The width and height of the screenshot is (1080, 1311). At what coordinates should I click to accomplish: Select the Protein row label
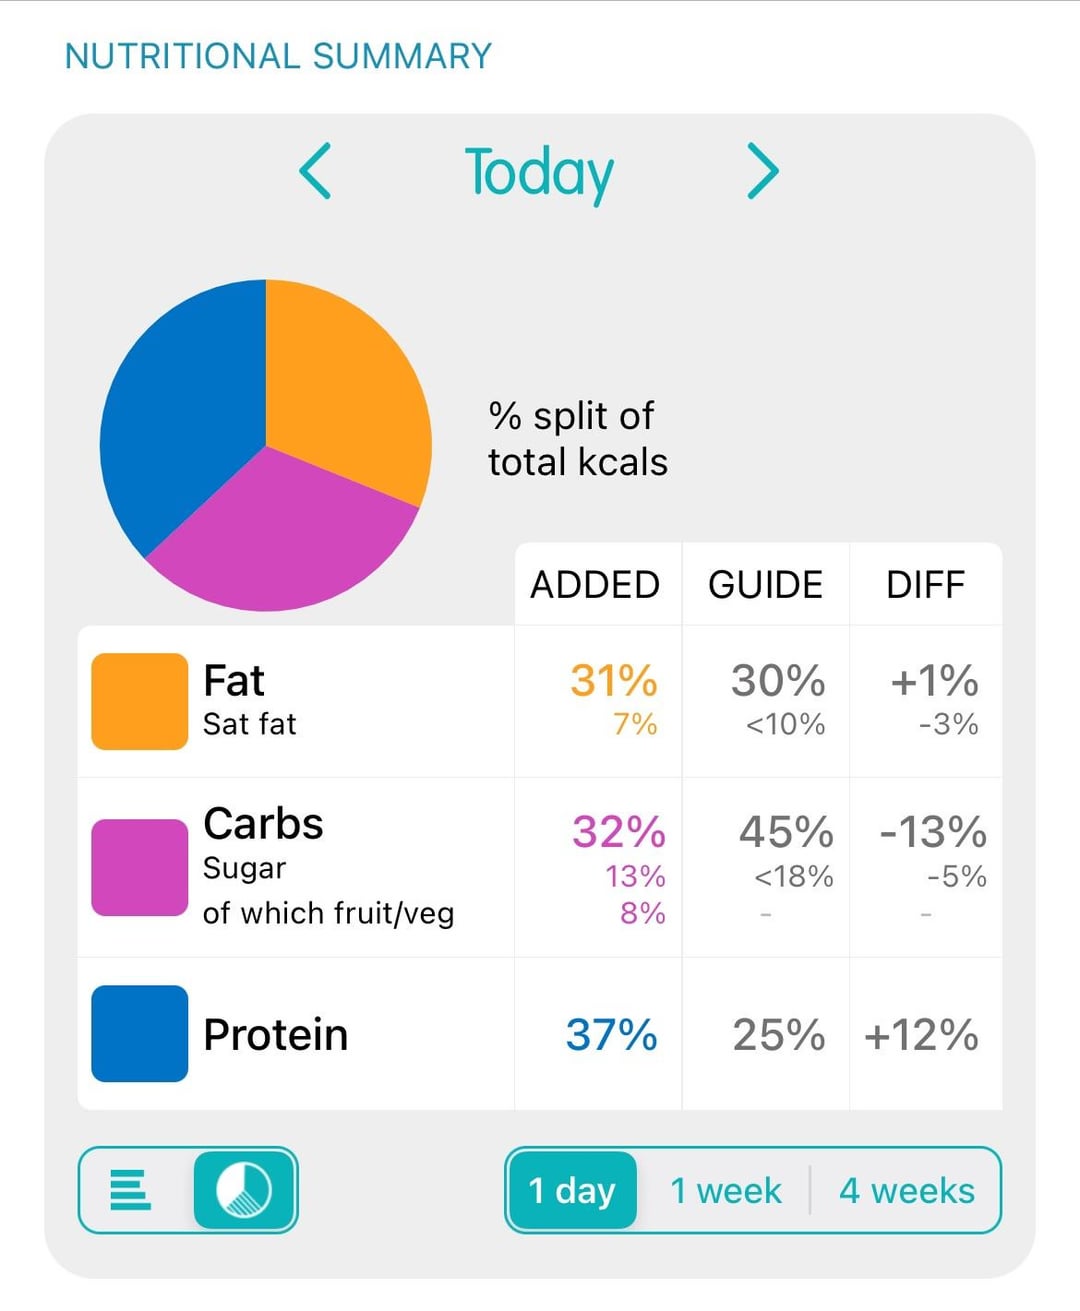[x=275, y=1035]
